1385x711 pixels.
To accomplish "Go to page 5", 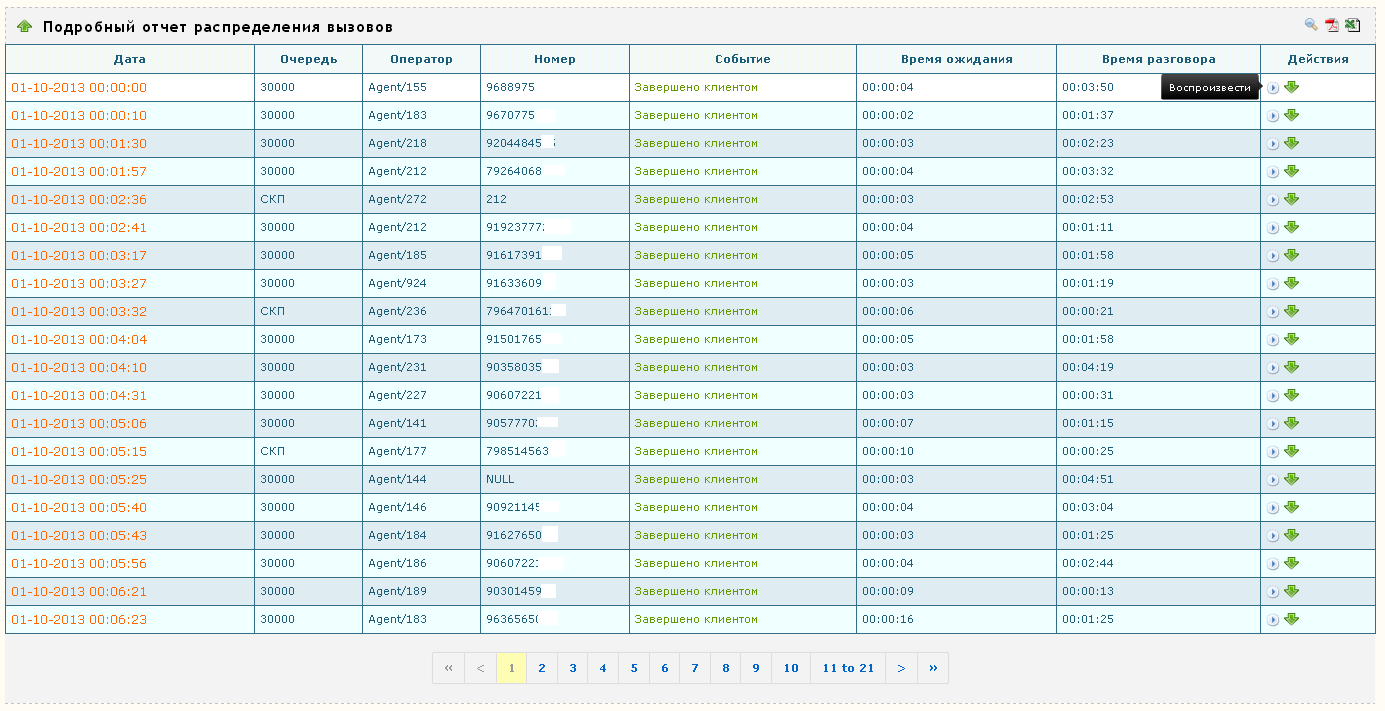I will click(634, 668).
